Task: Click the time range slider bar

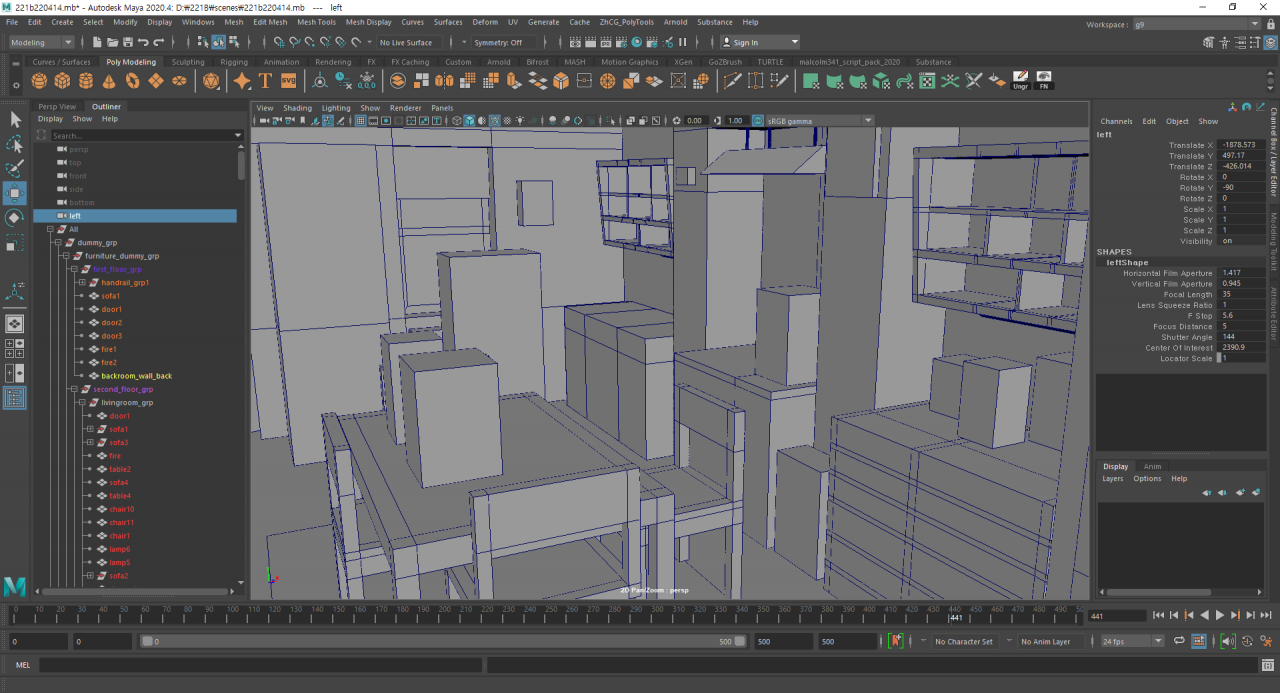Action: point(440,641)
